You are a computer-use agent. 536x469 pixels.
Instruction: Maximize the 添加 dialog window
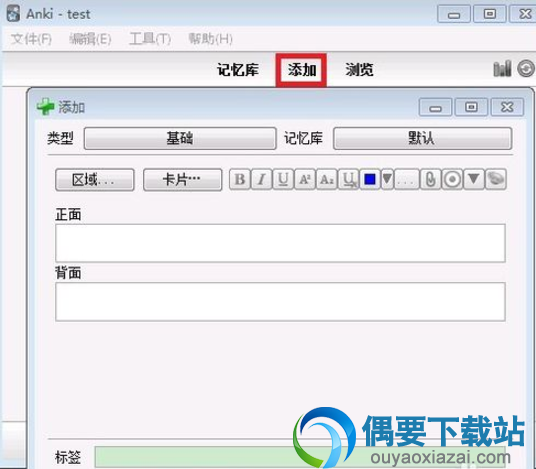(471, 107)
